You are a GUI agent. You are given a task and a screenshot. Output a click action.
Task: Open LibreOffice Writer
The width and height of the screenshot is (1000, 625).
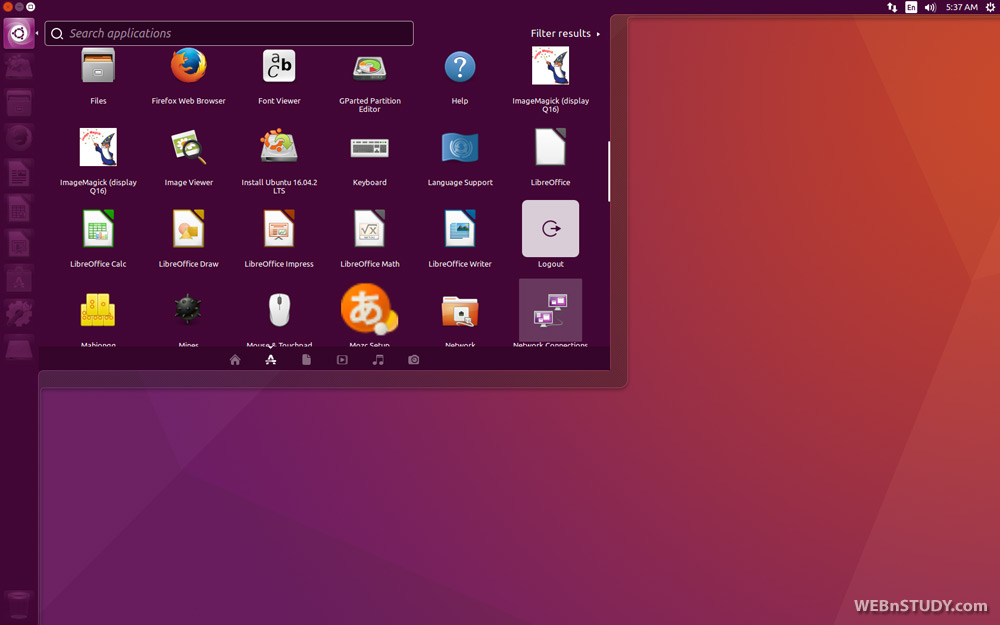[x=460, y=229]
